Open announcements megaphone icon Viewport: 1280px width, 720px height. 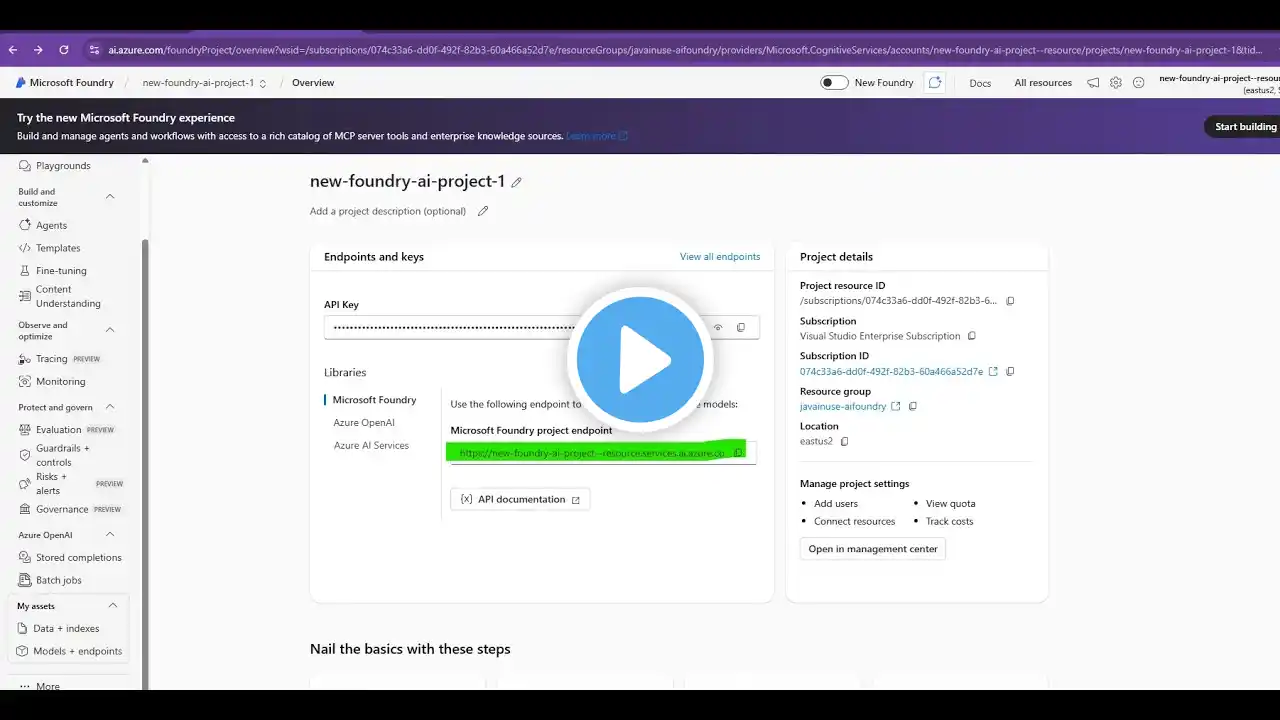[x=1093, y=83]
